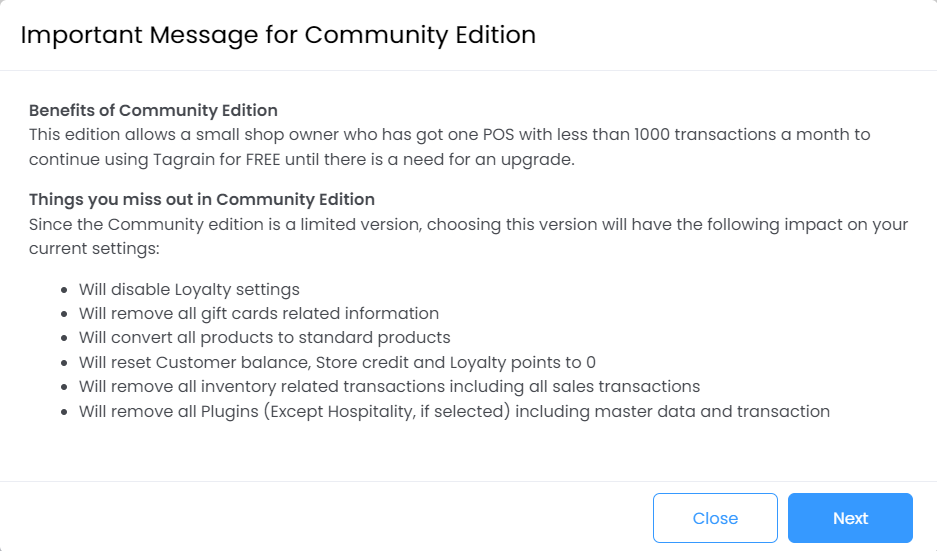Select the 'Will remove all Plugins' item

(x=454, y=411)
